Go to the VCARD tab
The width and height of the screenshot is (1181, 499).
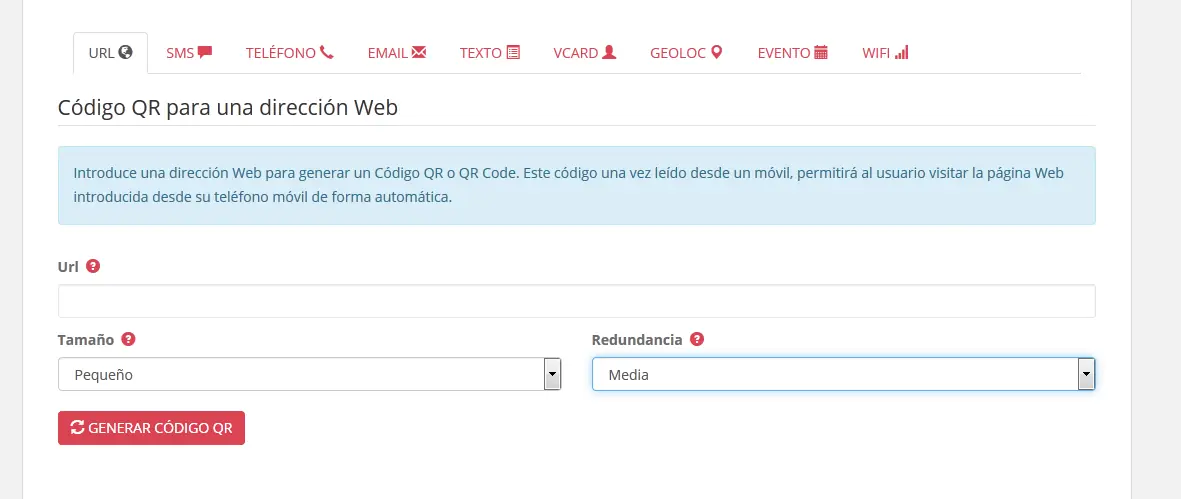(584, 53)
